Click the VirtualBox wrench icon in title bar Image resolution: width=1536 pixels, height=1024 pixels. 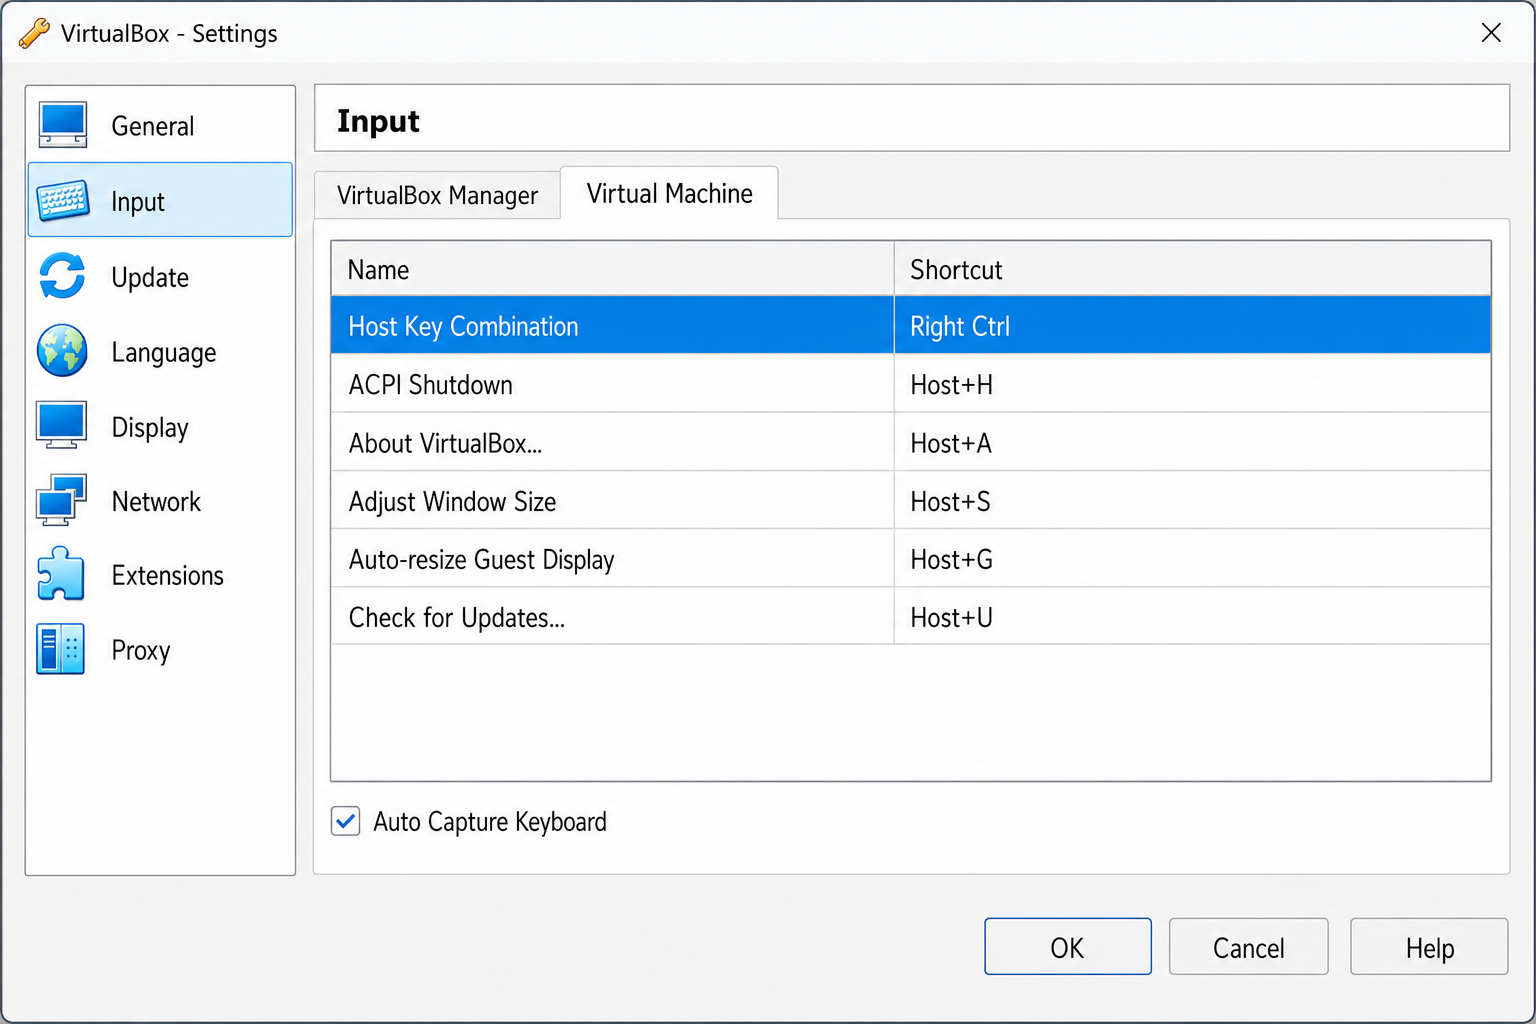click(34, 33)
